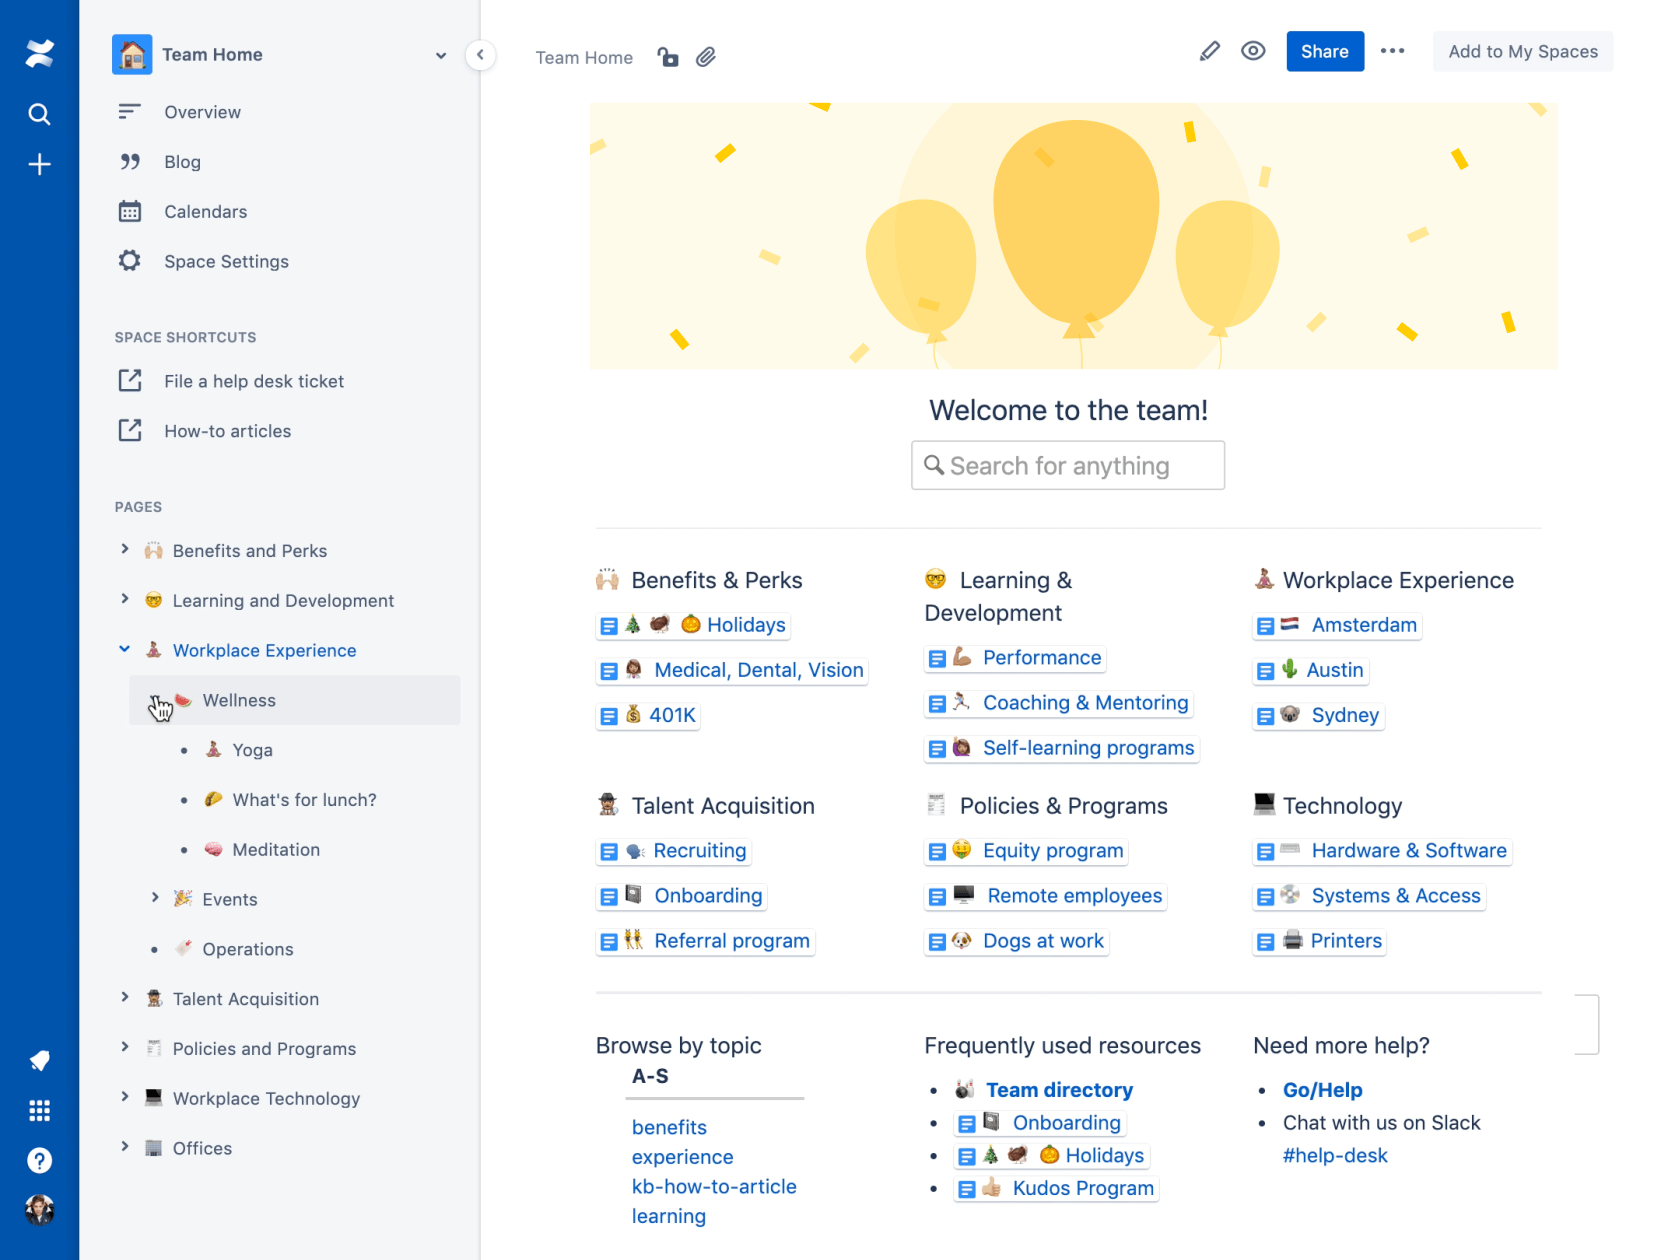Toggle watch page eye icon
The height and width of the screenshot is (1260, 1680).
click(1253, 51)
